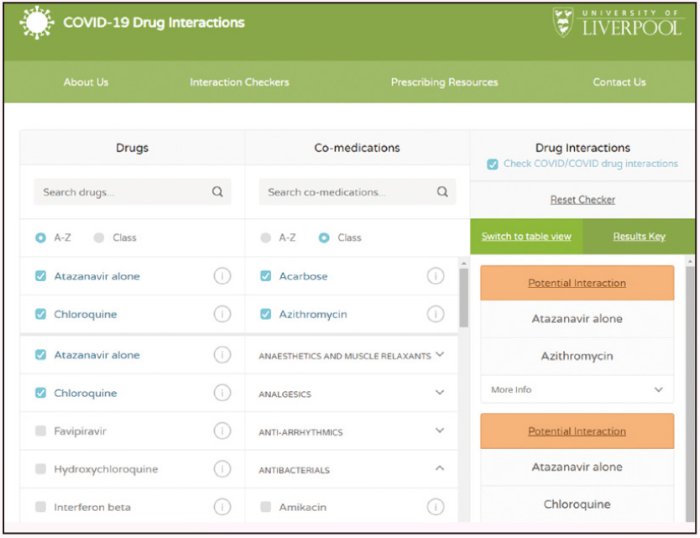Screen dimensions: 700x538
Task: Click the COVID-19 virus logo icon
Action: (x=37, y=22)
